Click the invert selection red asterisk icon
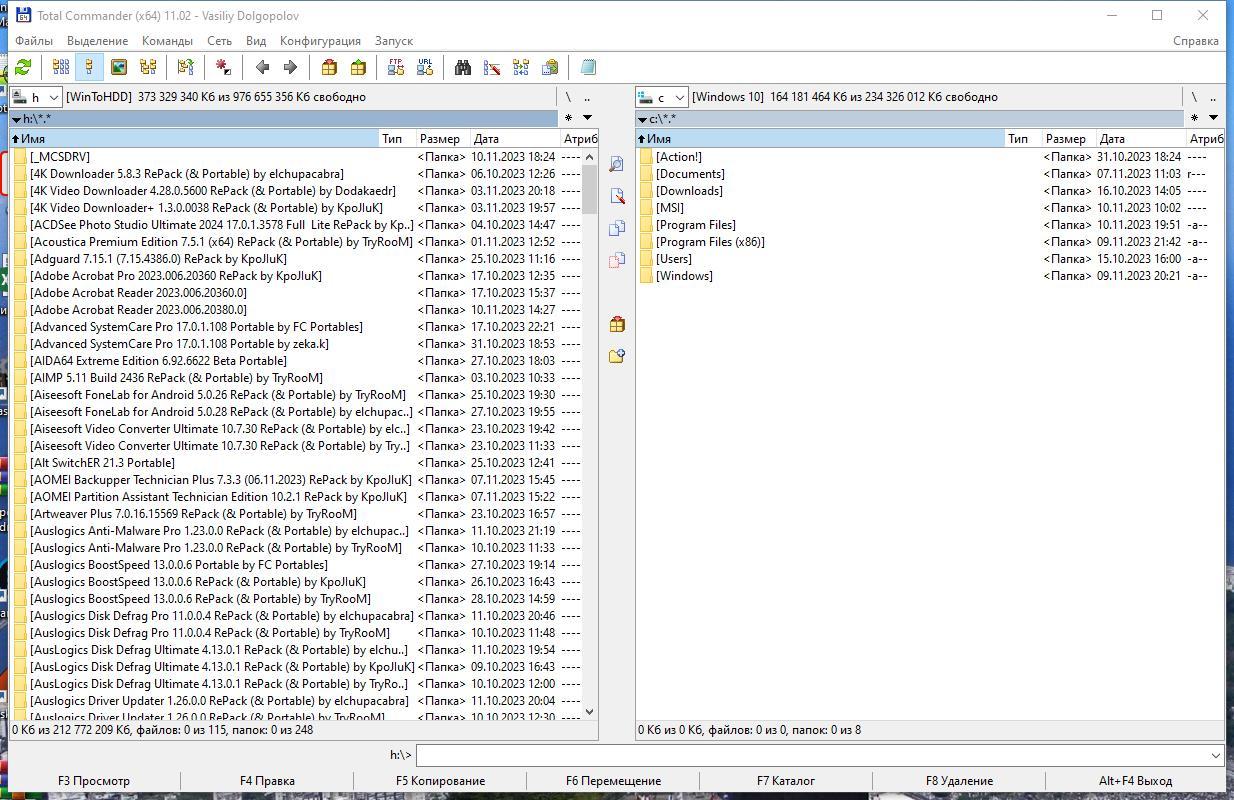This screenshot has width=1234, height=800. 223,67
